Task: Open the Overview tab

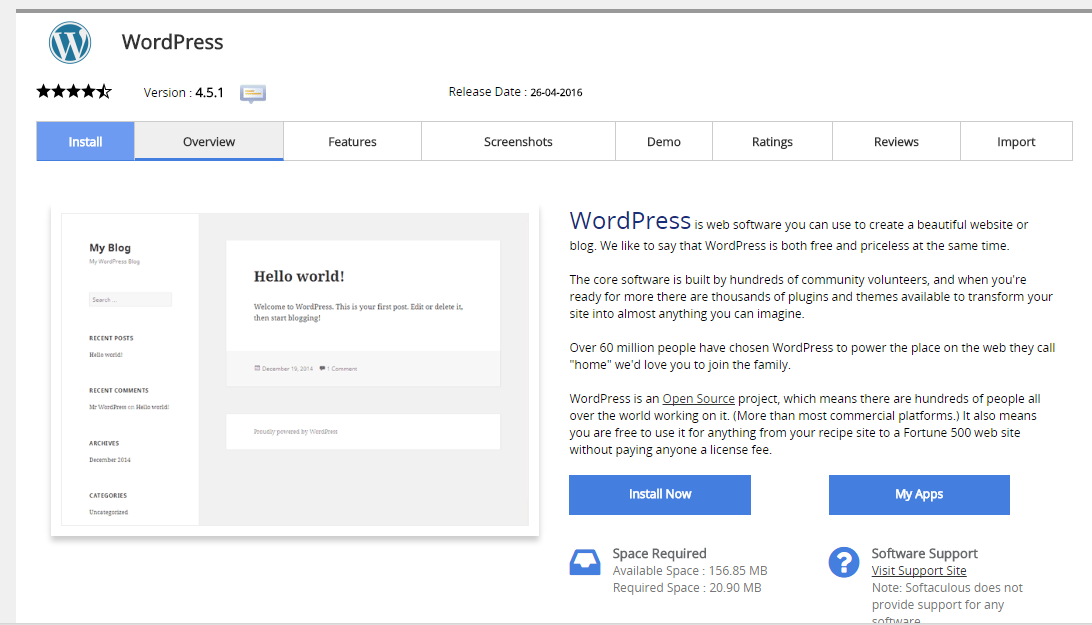Action: (209, 141)
